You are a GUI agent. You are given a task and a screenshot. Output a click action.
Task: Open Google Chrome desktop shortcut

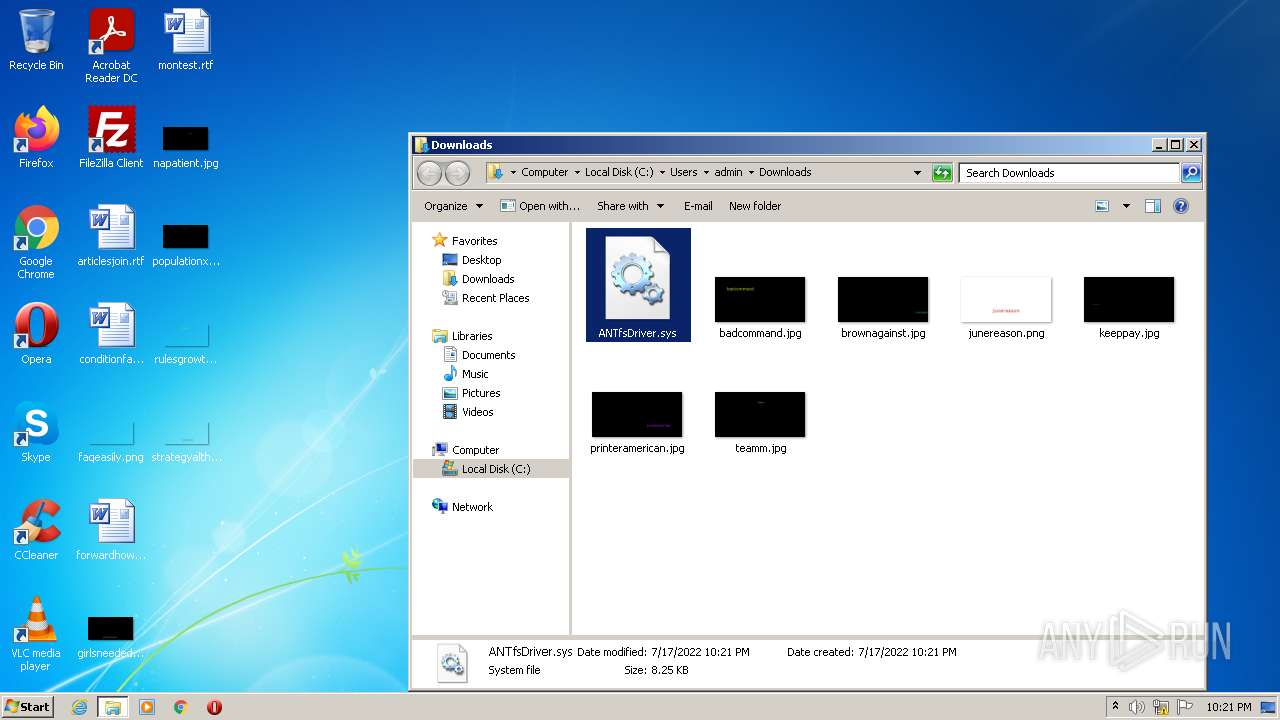36,242
